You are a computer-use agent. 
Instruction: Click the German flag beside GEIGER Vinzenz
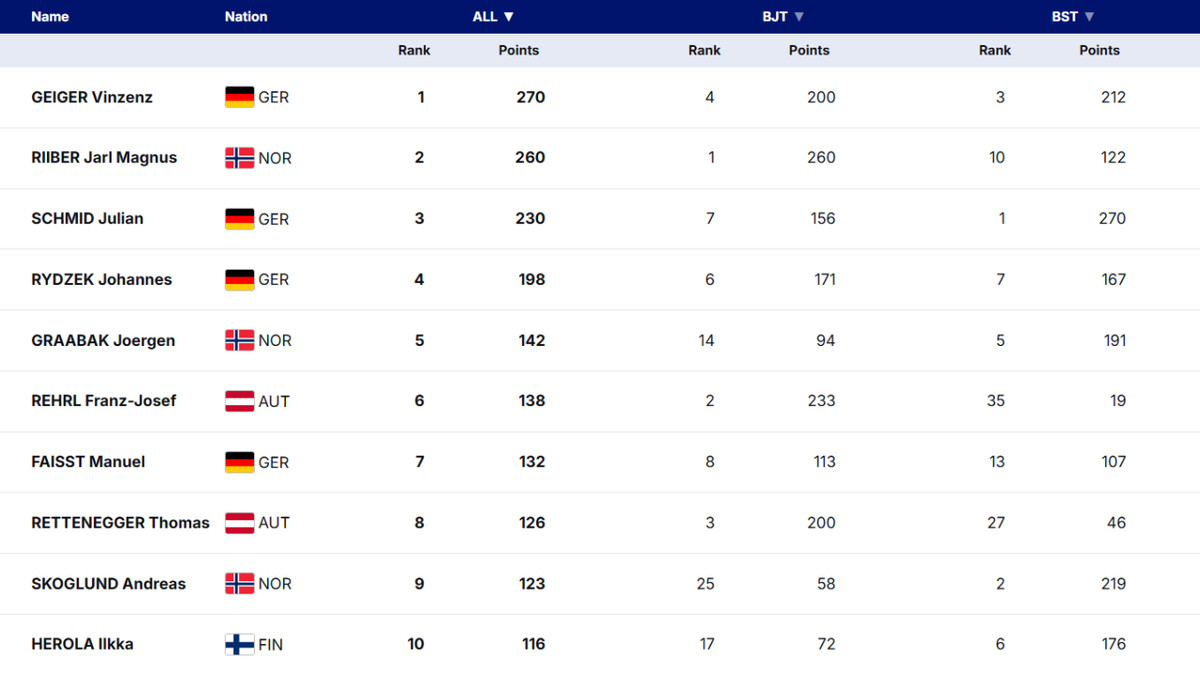tap(239, 97)
